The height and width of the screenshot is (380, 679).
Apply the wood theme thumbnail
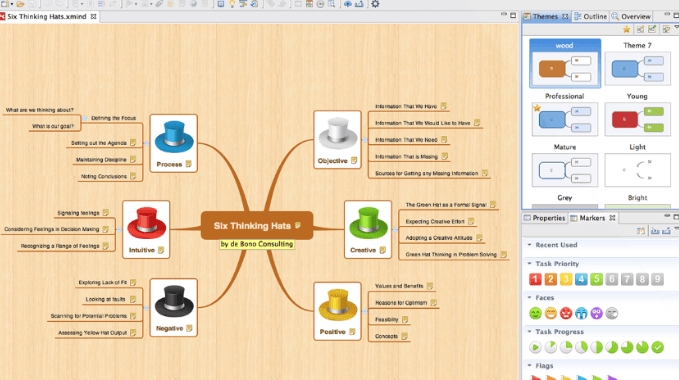tap(565, 64)
